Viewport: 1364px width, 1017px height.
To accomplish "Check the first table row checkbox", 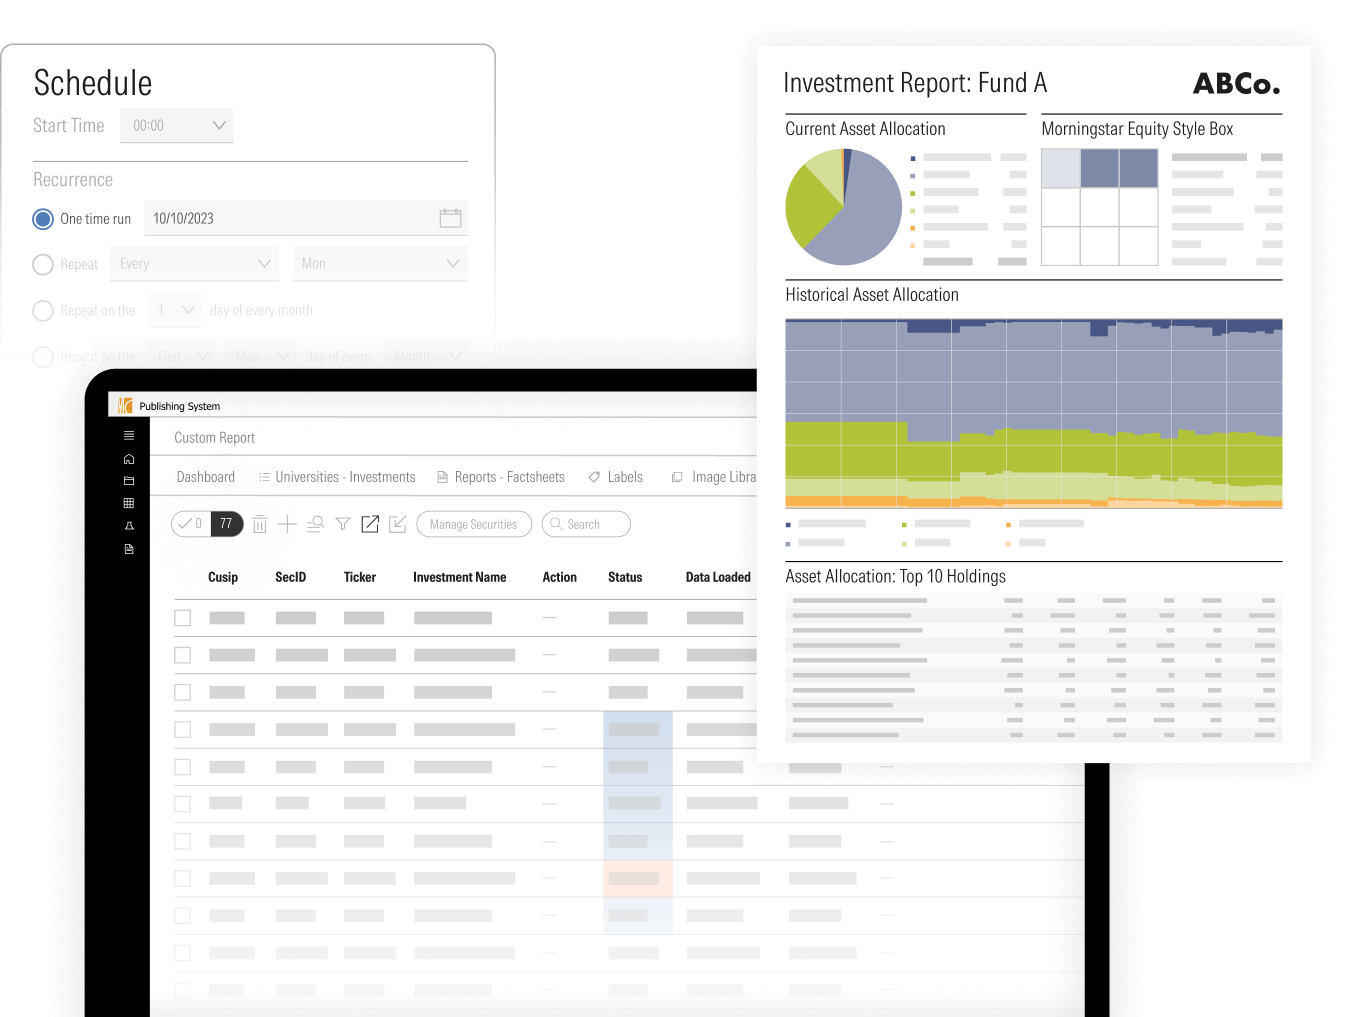I will pyautogui.click(x=183, y=618).
